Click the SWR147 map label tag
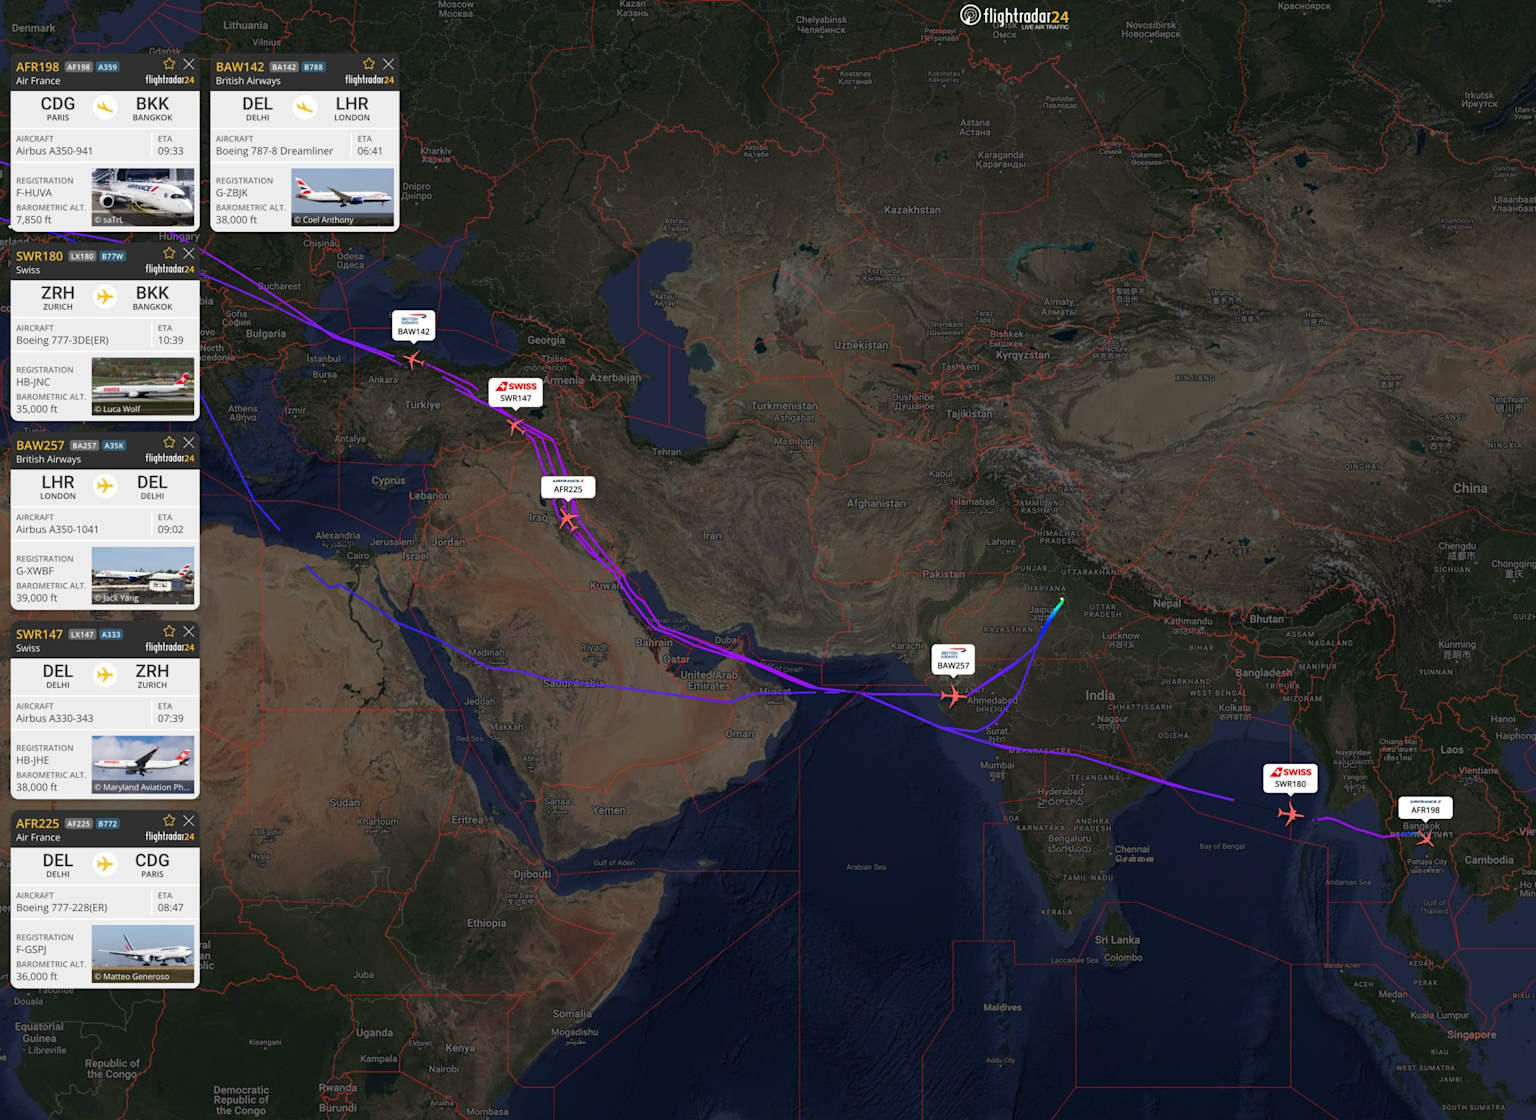1536x1120 pixels. tap(516, 391)
